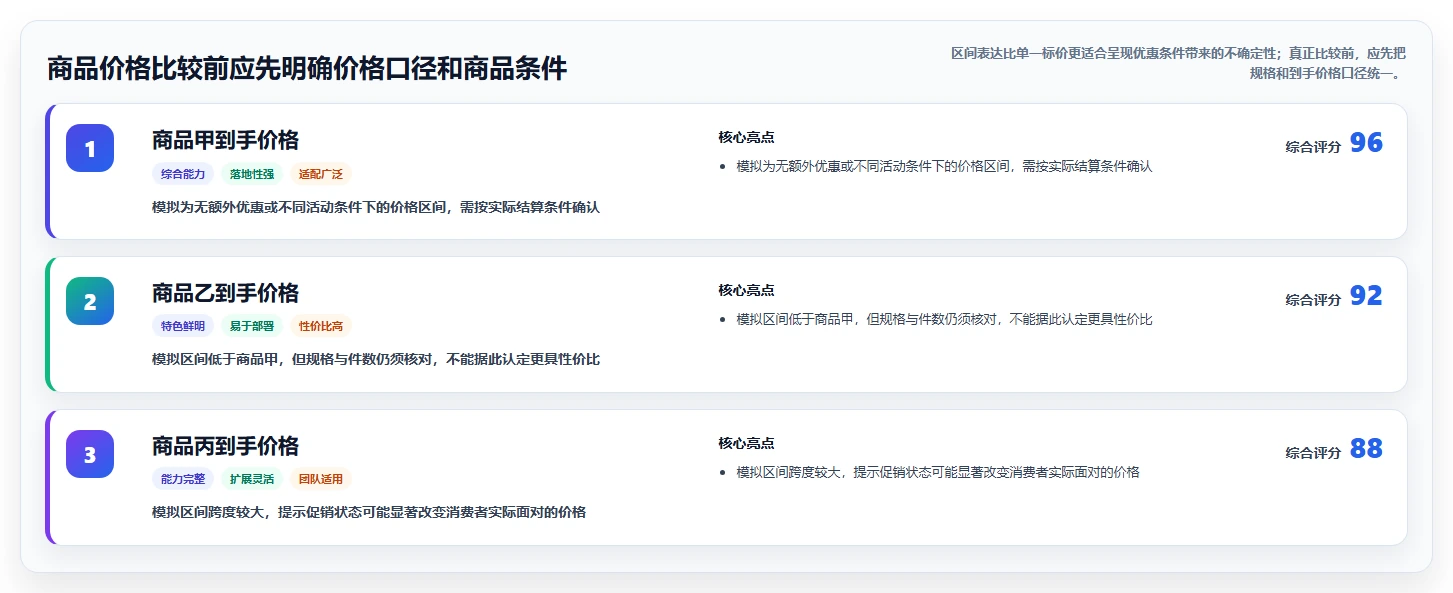Click 商品丙 highlight bullet about 促销状态

tap(938, 472)
